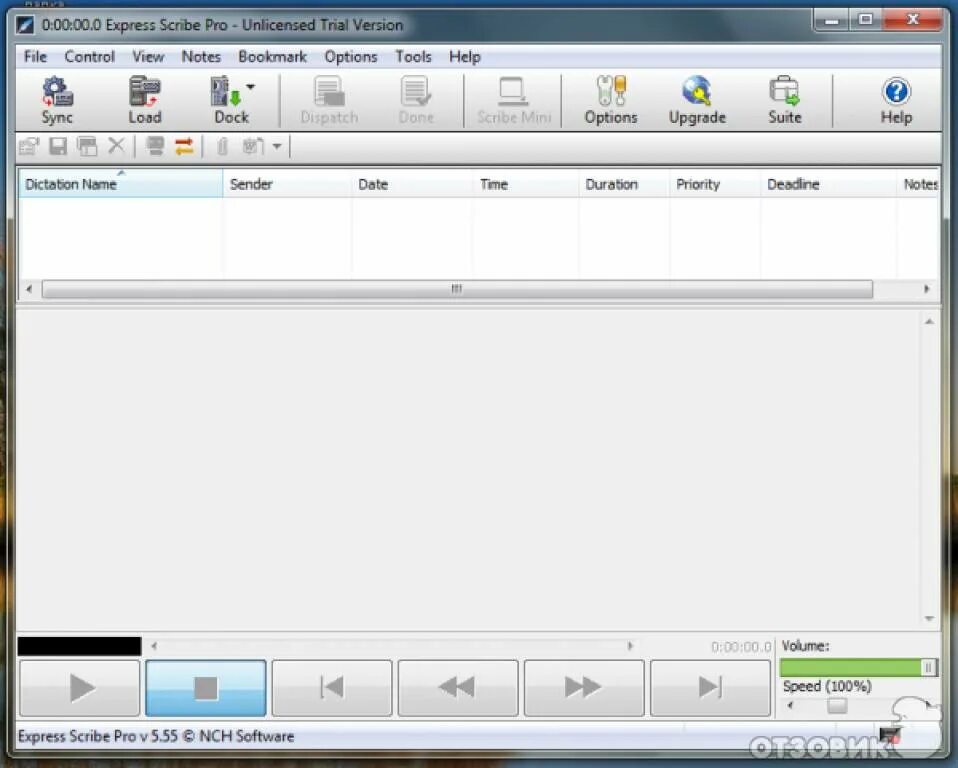The width and height of the screenshot is (958, 768).
Task: Open the Notes menu
Action: click(x=201, y=57)
